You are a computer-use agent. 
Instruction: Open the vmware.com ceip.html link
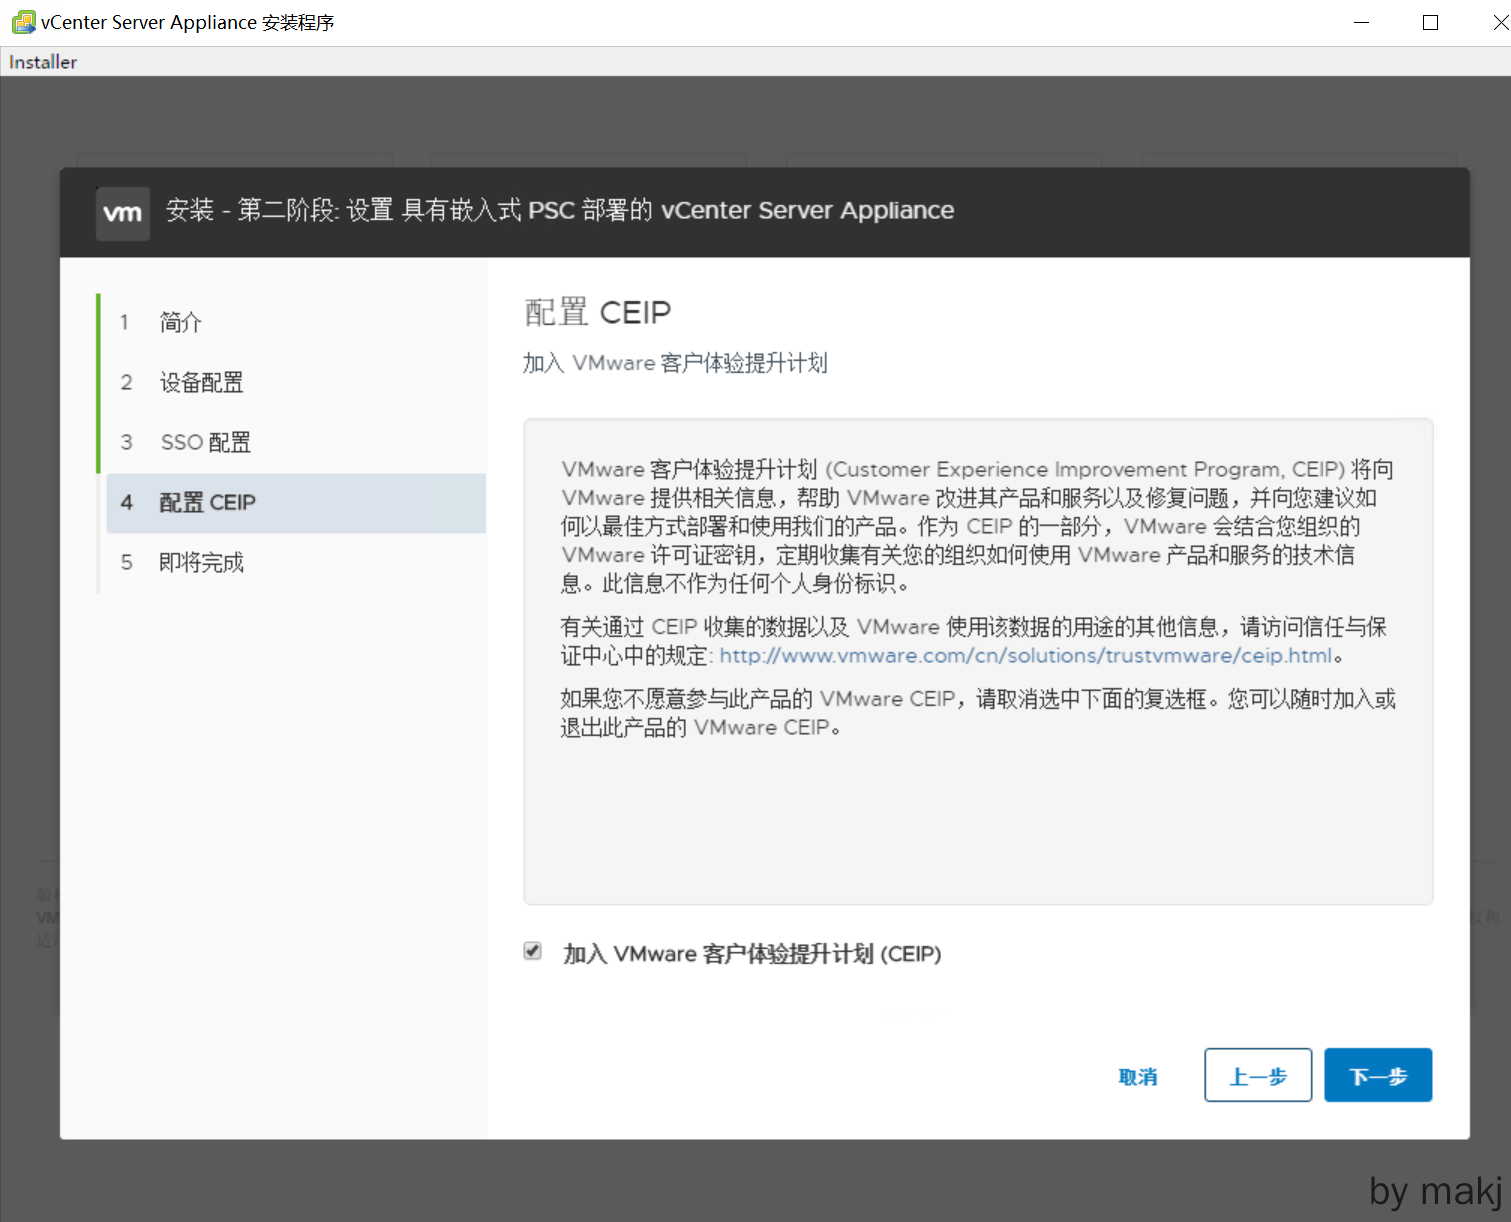(1026, 656)
